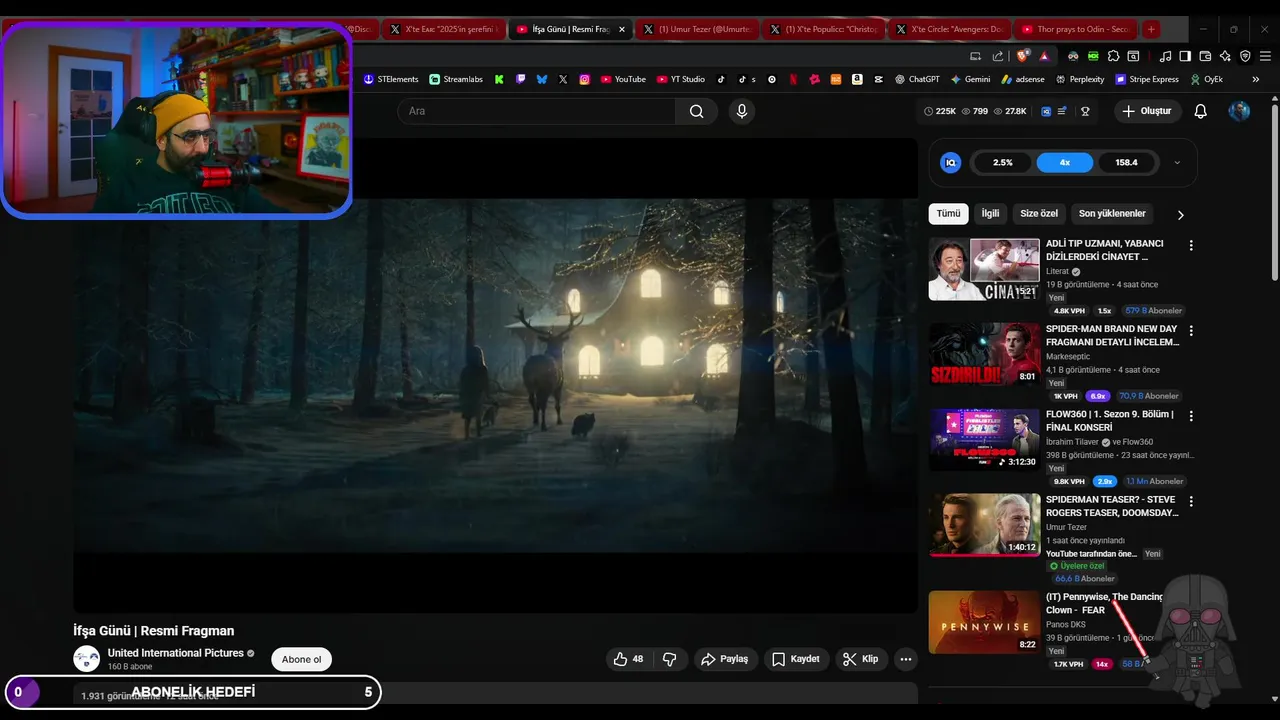Show hidden bookmarks with double chevron
This screenshot has width=1280, height=720.
coord(1257,79)
